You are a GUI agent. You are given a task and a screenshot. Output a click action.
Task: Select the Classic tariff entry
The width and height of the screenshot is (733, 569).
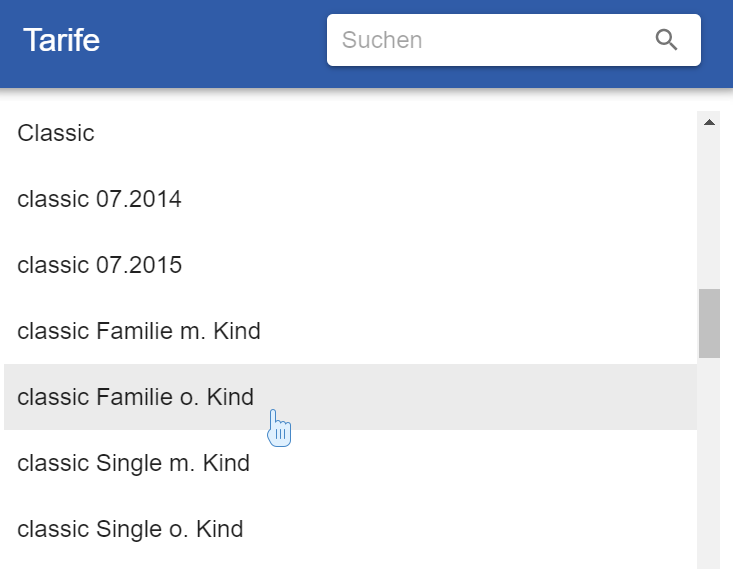[56, 133]
